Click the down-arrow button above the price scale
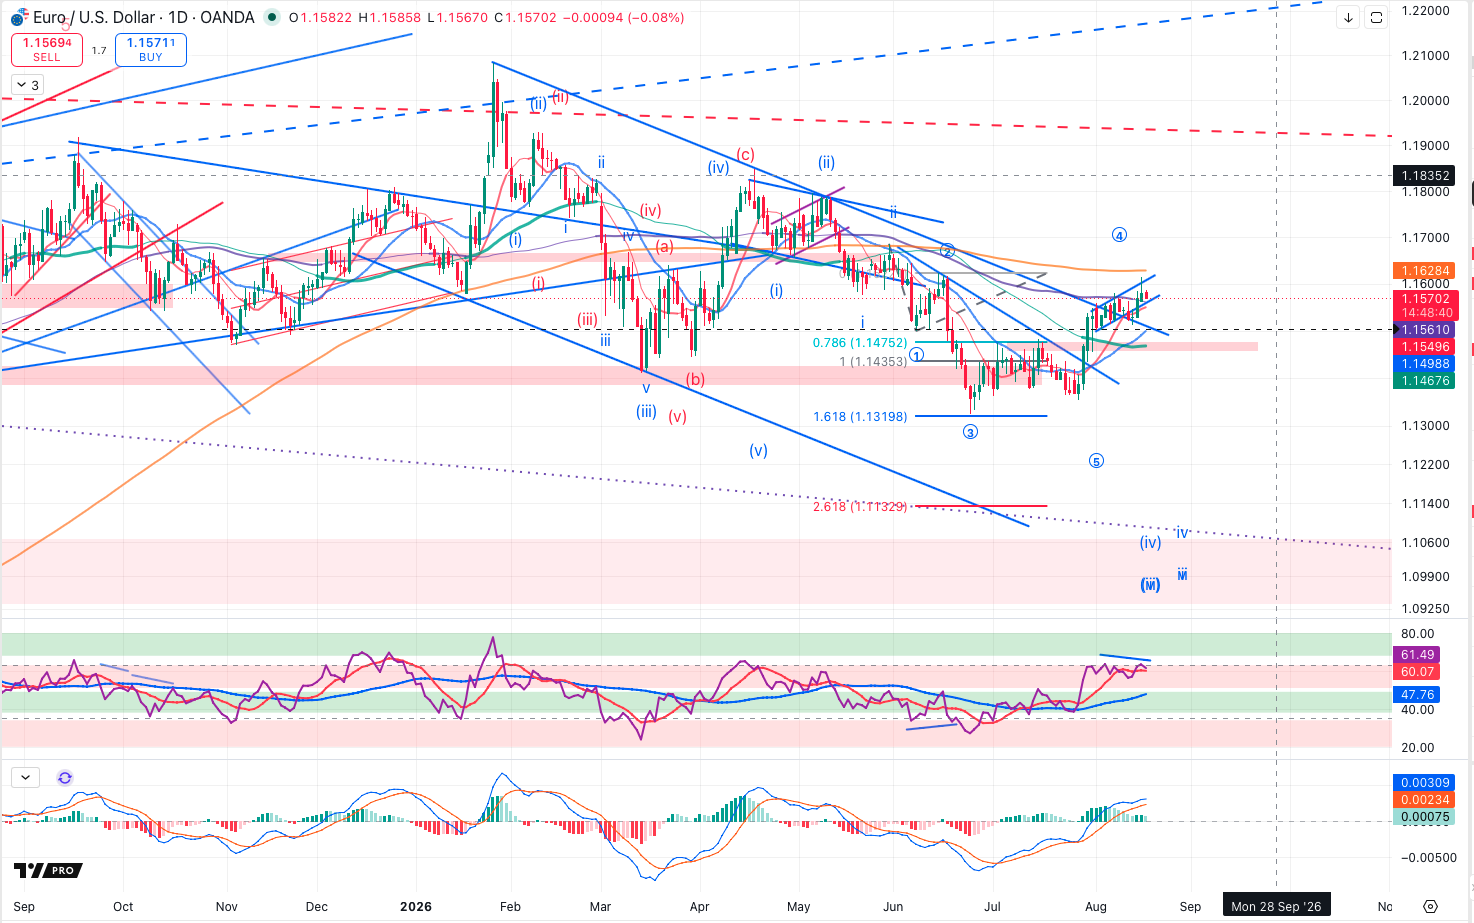1474x923 pixels. [1348, 18]
